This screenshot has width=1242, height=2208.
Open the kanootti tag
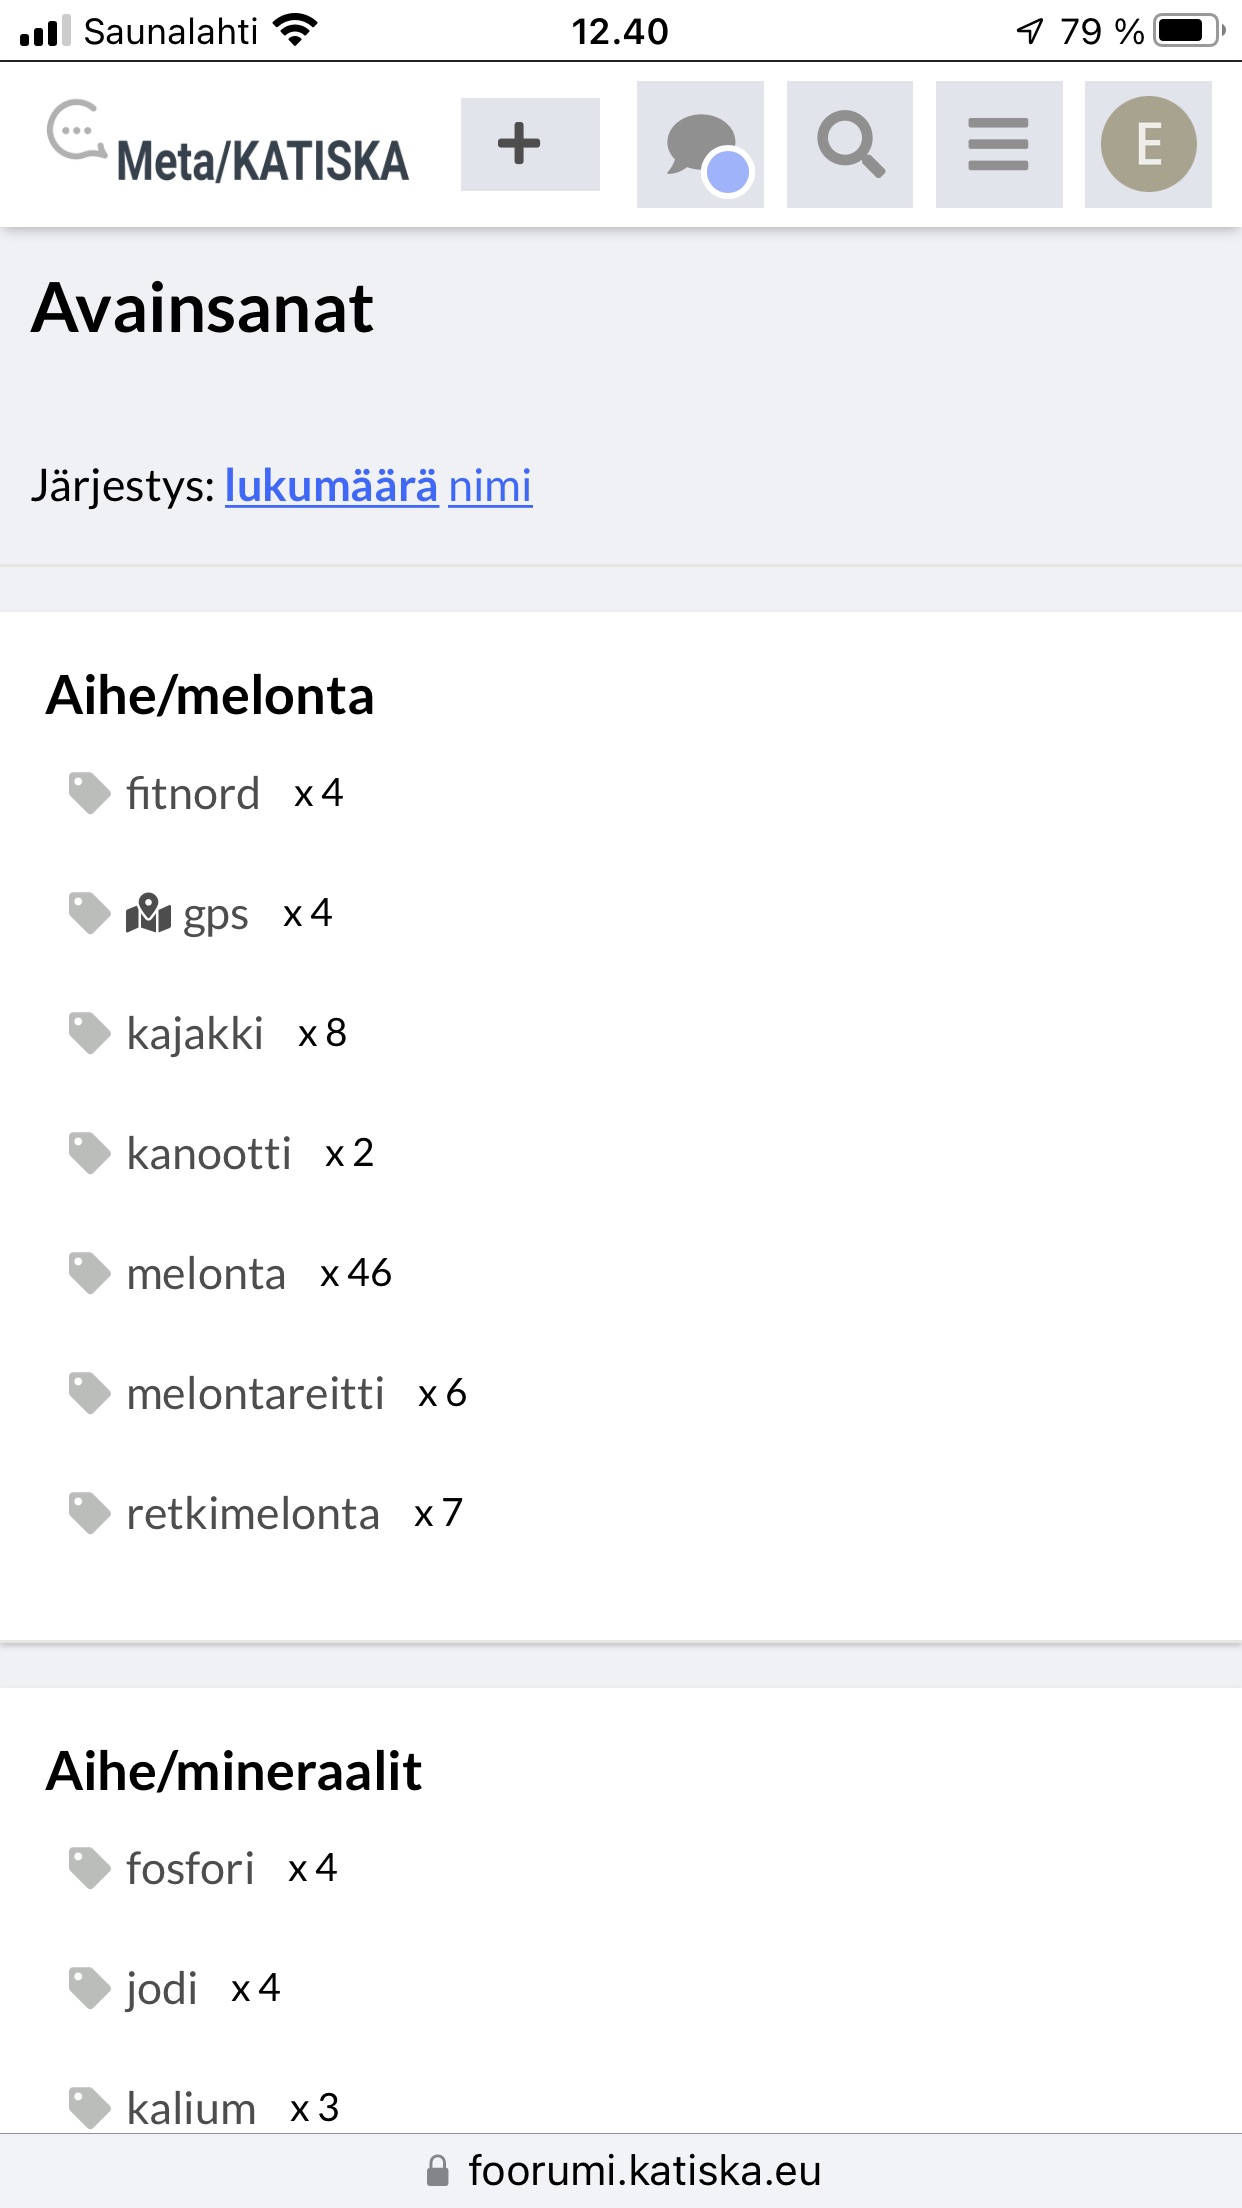[208, 1153]
